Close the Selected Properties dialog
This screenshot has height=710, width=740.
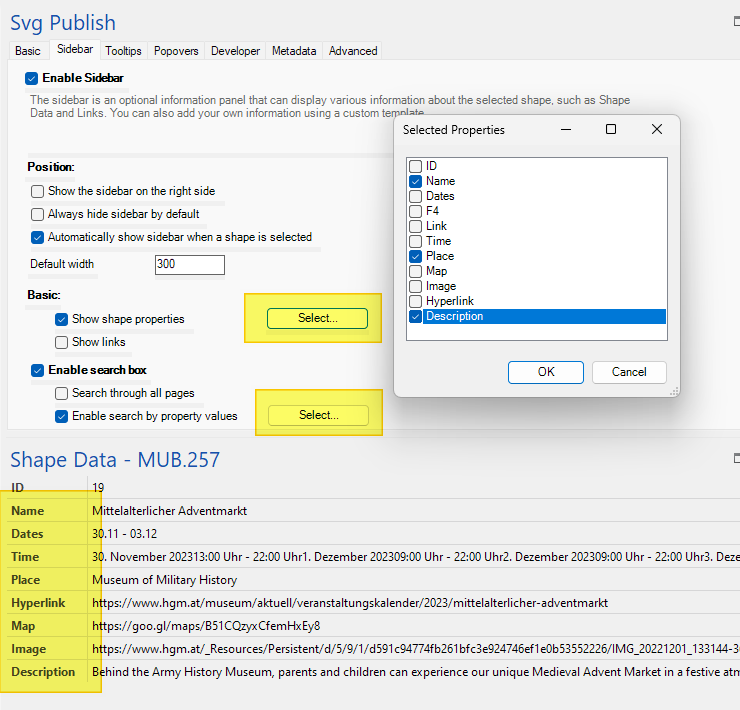(x=656, y=129)
